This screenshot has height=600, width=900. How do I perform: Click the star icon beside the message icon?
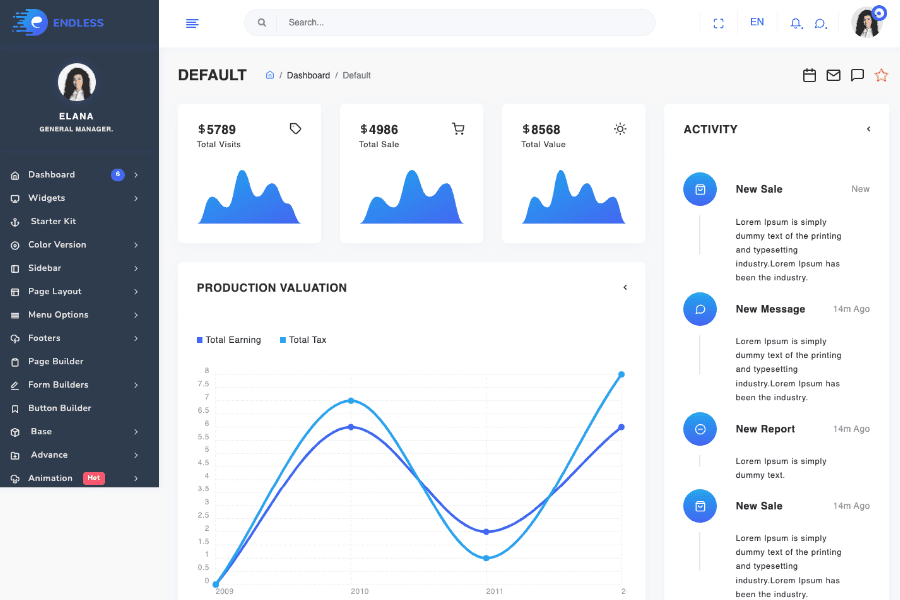click(x=881, y=74)
